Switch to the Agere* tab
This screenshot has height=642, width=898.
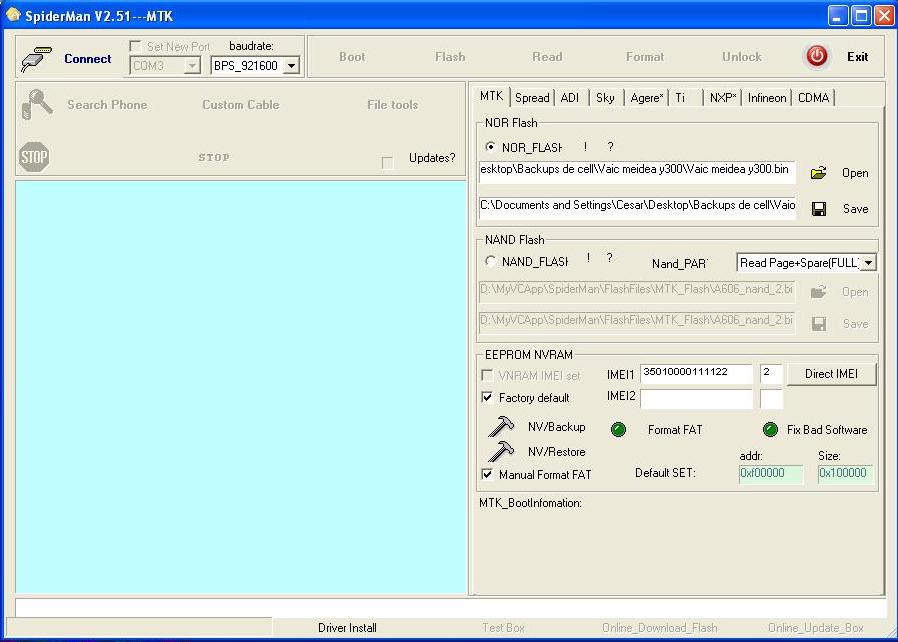point(647,98)
